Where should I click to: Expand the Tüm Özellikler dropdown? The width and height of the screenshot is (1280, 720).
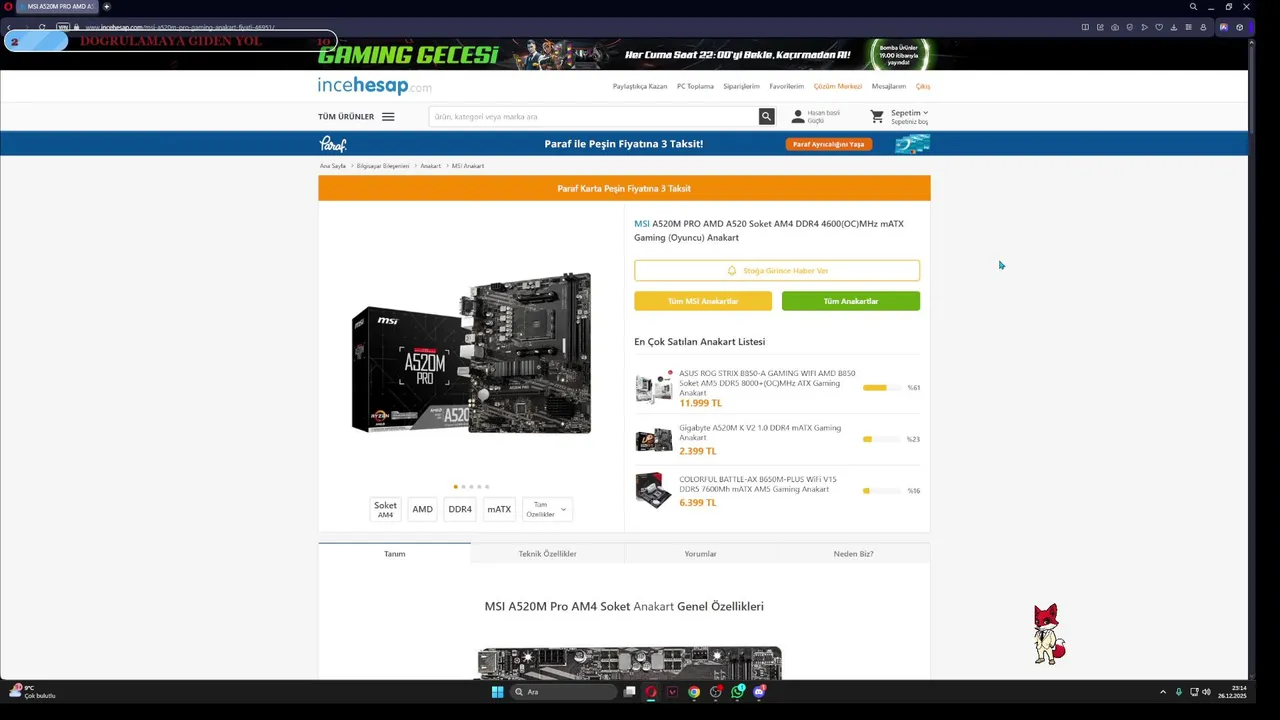click(x=547, y=509)
